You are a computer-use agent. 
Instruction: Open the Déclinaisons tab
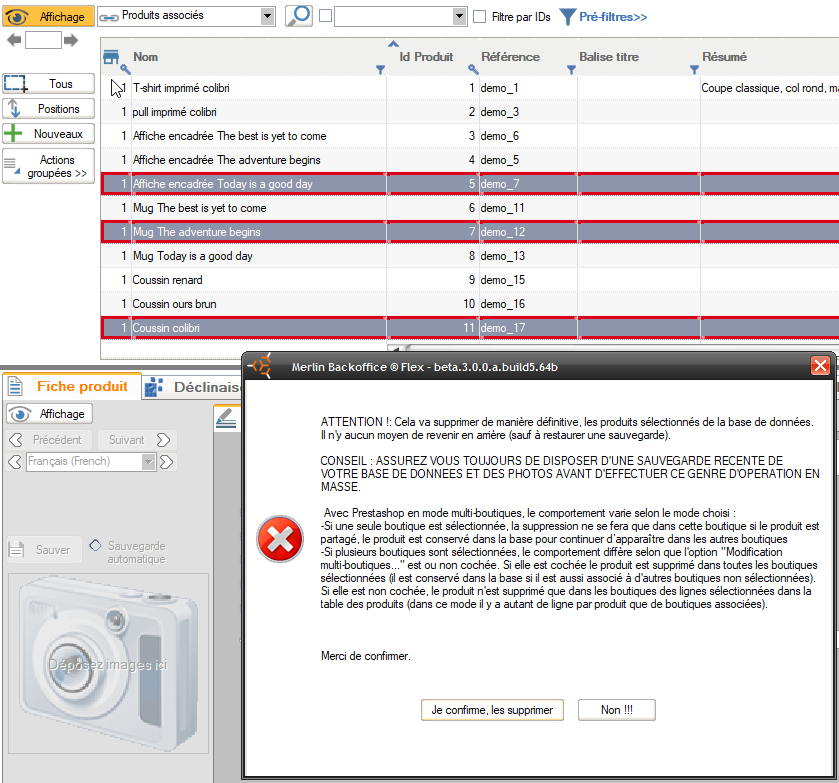[x=195, y=387]
